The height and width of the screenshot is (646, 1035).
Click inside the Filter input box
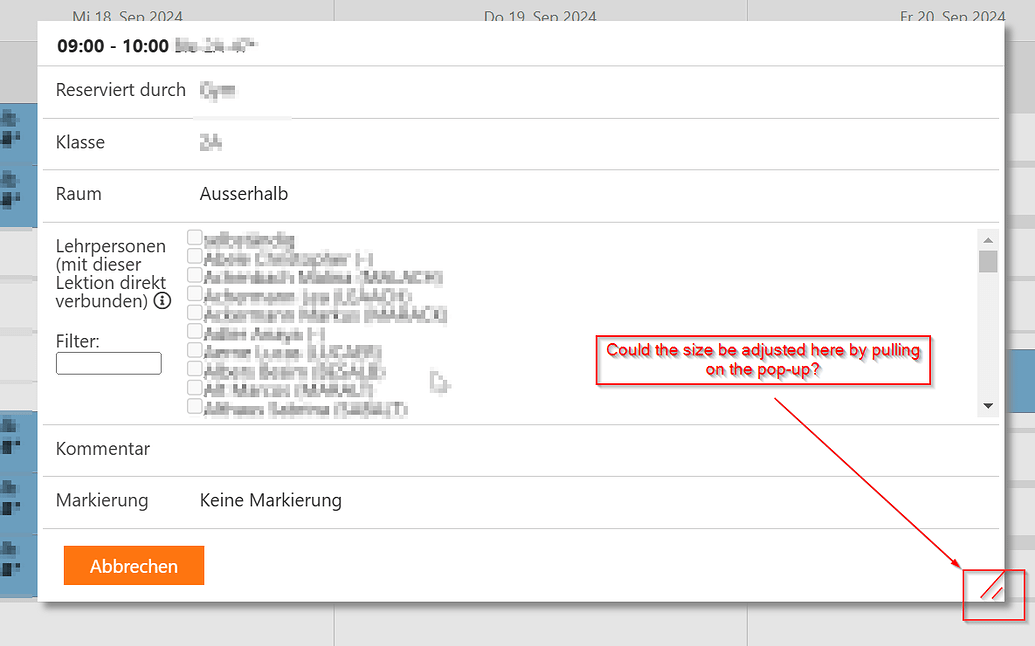(x=108, y=363)
